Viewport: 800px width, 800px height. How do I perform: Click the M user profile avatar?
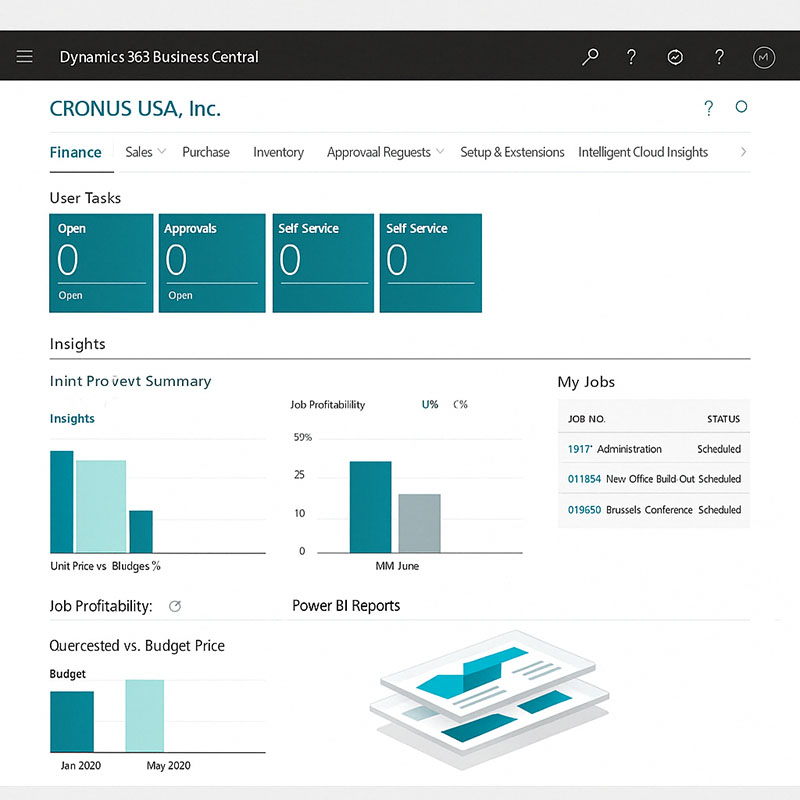(x=763, y=57)
